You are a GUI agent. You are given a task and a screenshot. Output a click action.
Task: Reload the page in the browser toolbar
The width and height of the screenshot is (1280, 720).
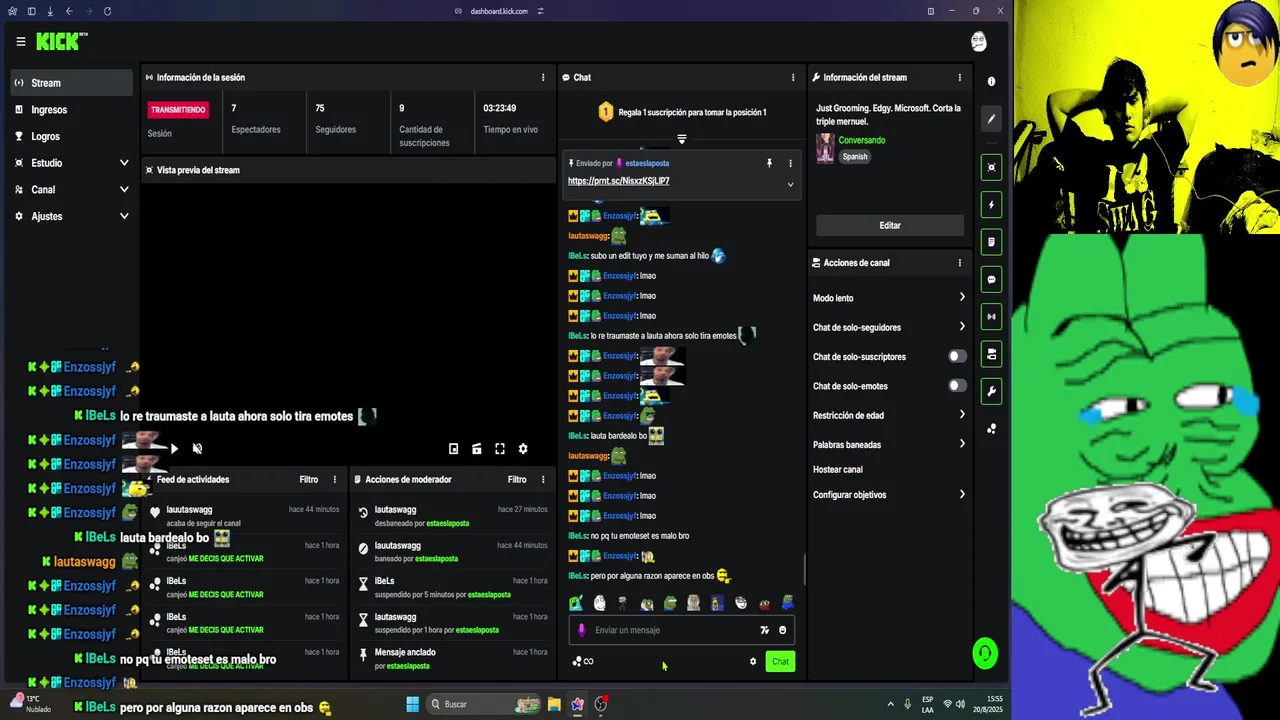[x=107, y=11]
